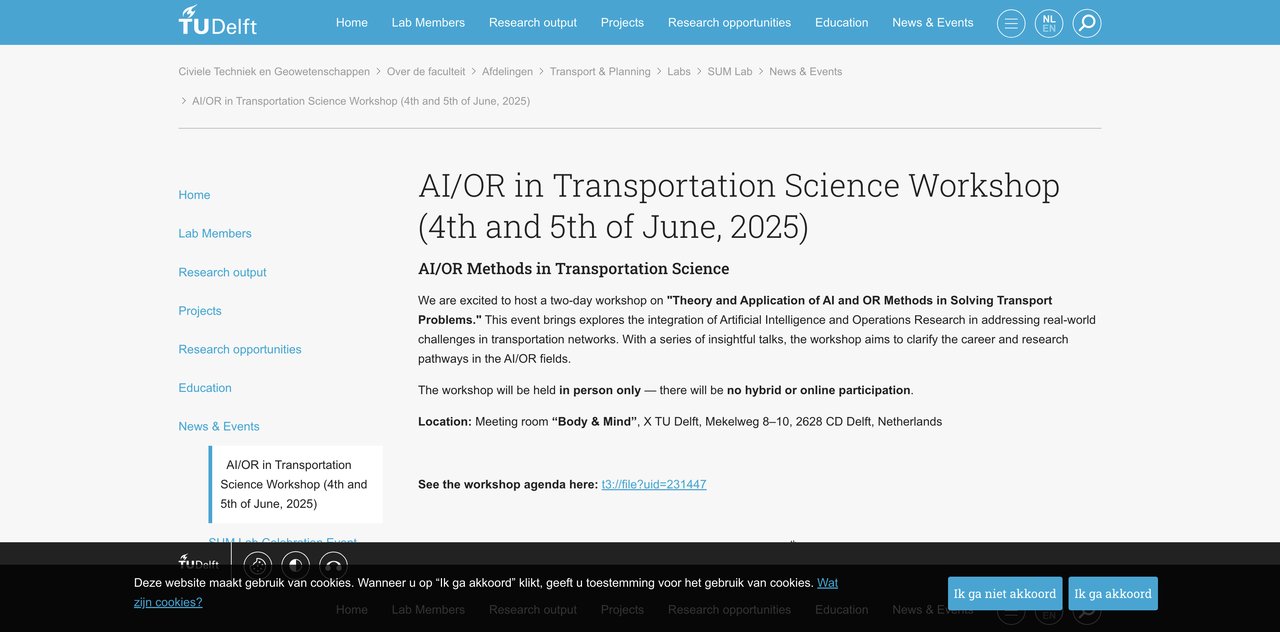Go to Transport & Planning breadcrumb
The height and width of the screenshot is (632, 1280).
tap(600, 72)
